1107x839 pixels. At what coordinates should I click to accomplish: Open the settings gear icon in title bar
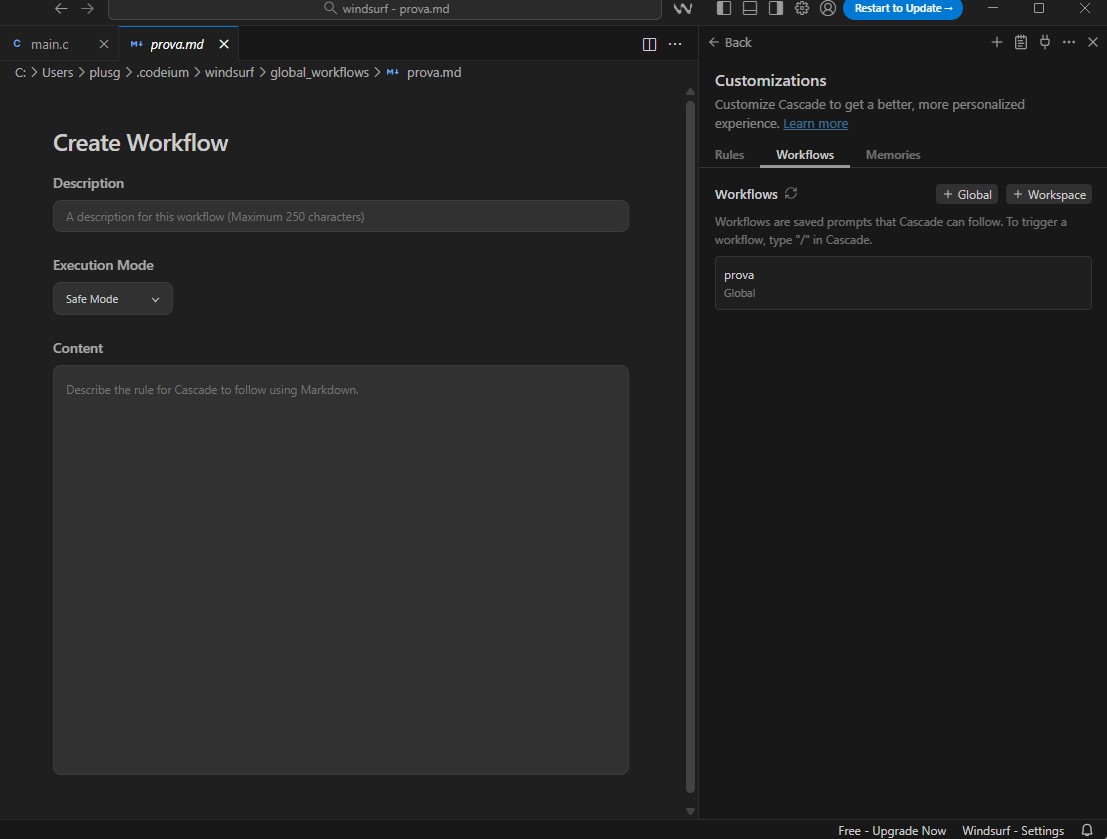(801, 8)
